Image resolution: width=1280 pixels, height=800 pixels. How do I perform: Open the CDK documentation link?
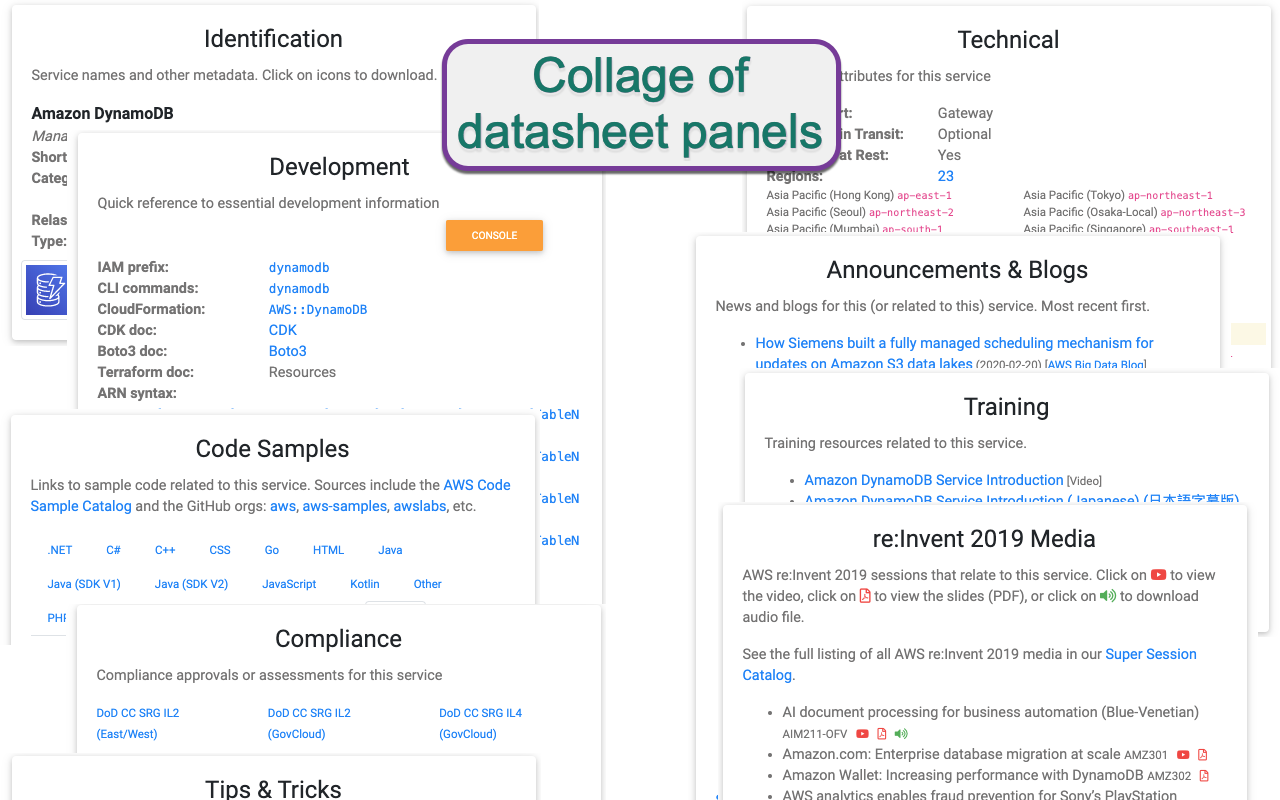[x=283, y=330]
